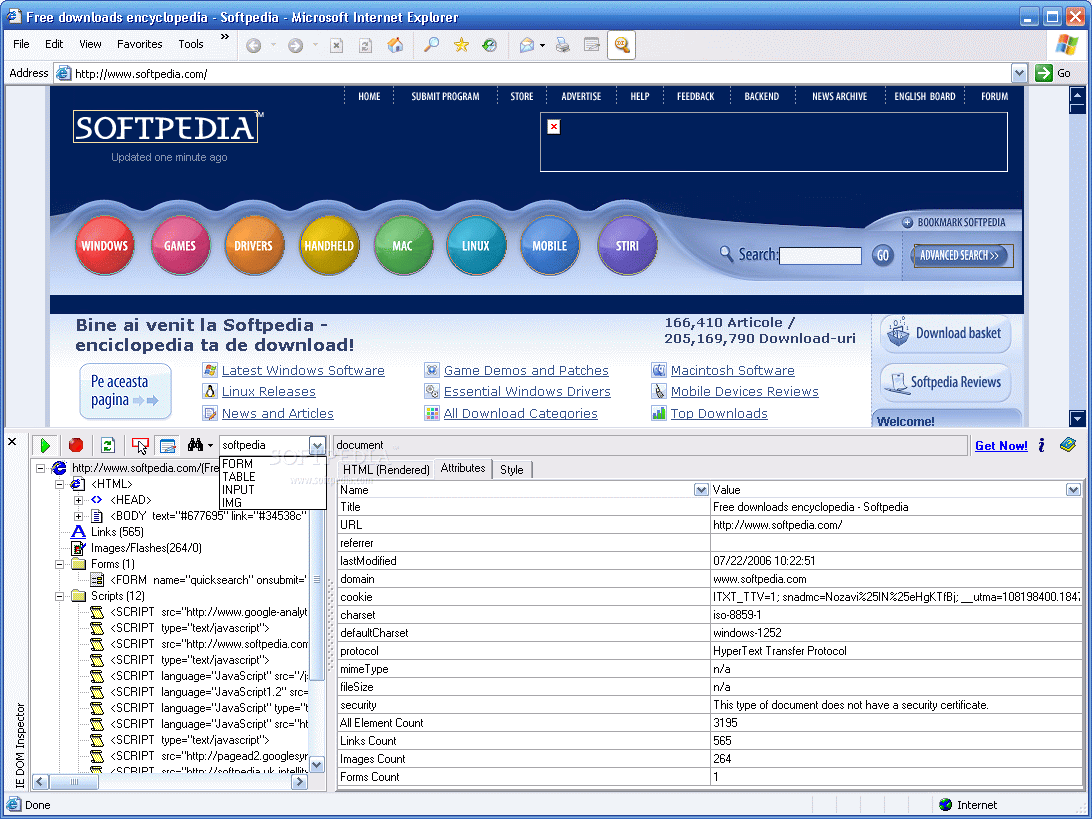Expand the BODY tree node

click(79, 516)
